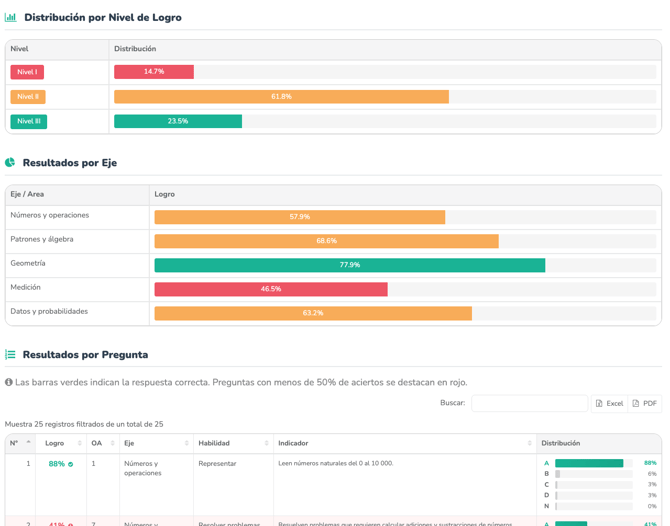The height and width of the screenshot is (526, 670).
Task: Click the Buscar search field
Action: [x=529, y=404]
